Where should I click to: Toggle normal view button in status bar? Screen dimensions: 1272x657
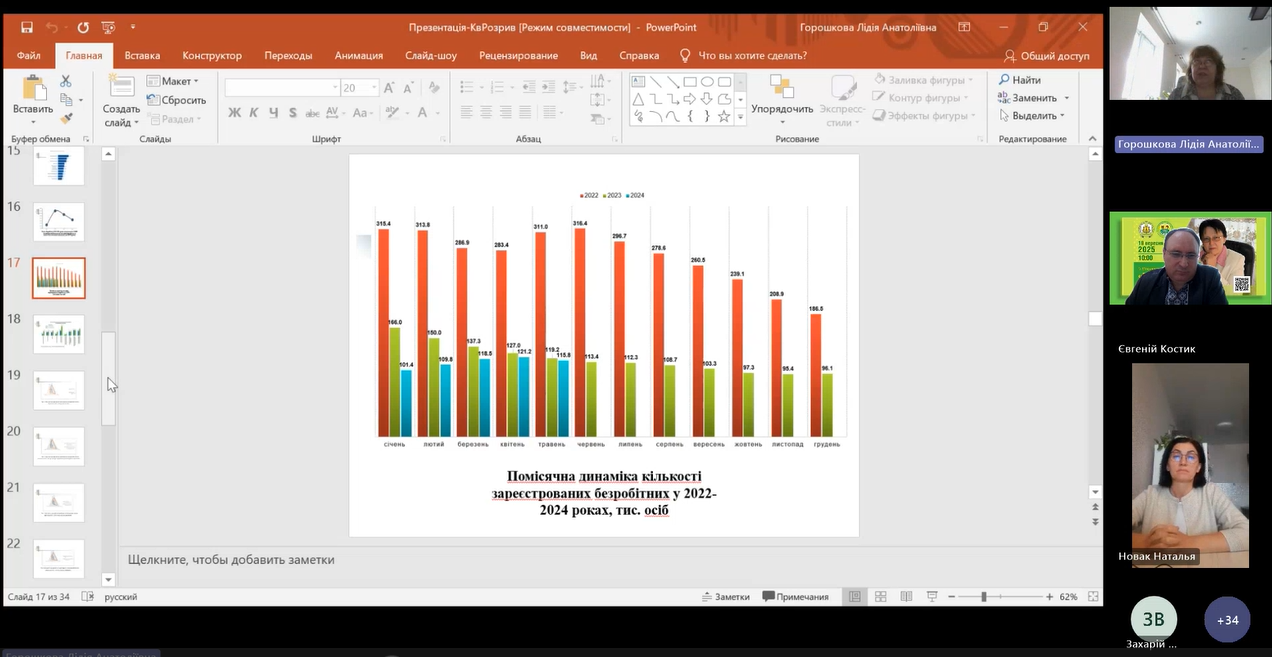[x=855, y=597]
